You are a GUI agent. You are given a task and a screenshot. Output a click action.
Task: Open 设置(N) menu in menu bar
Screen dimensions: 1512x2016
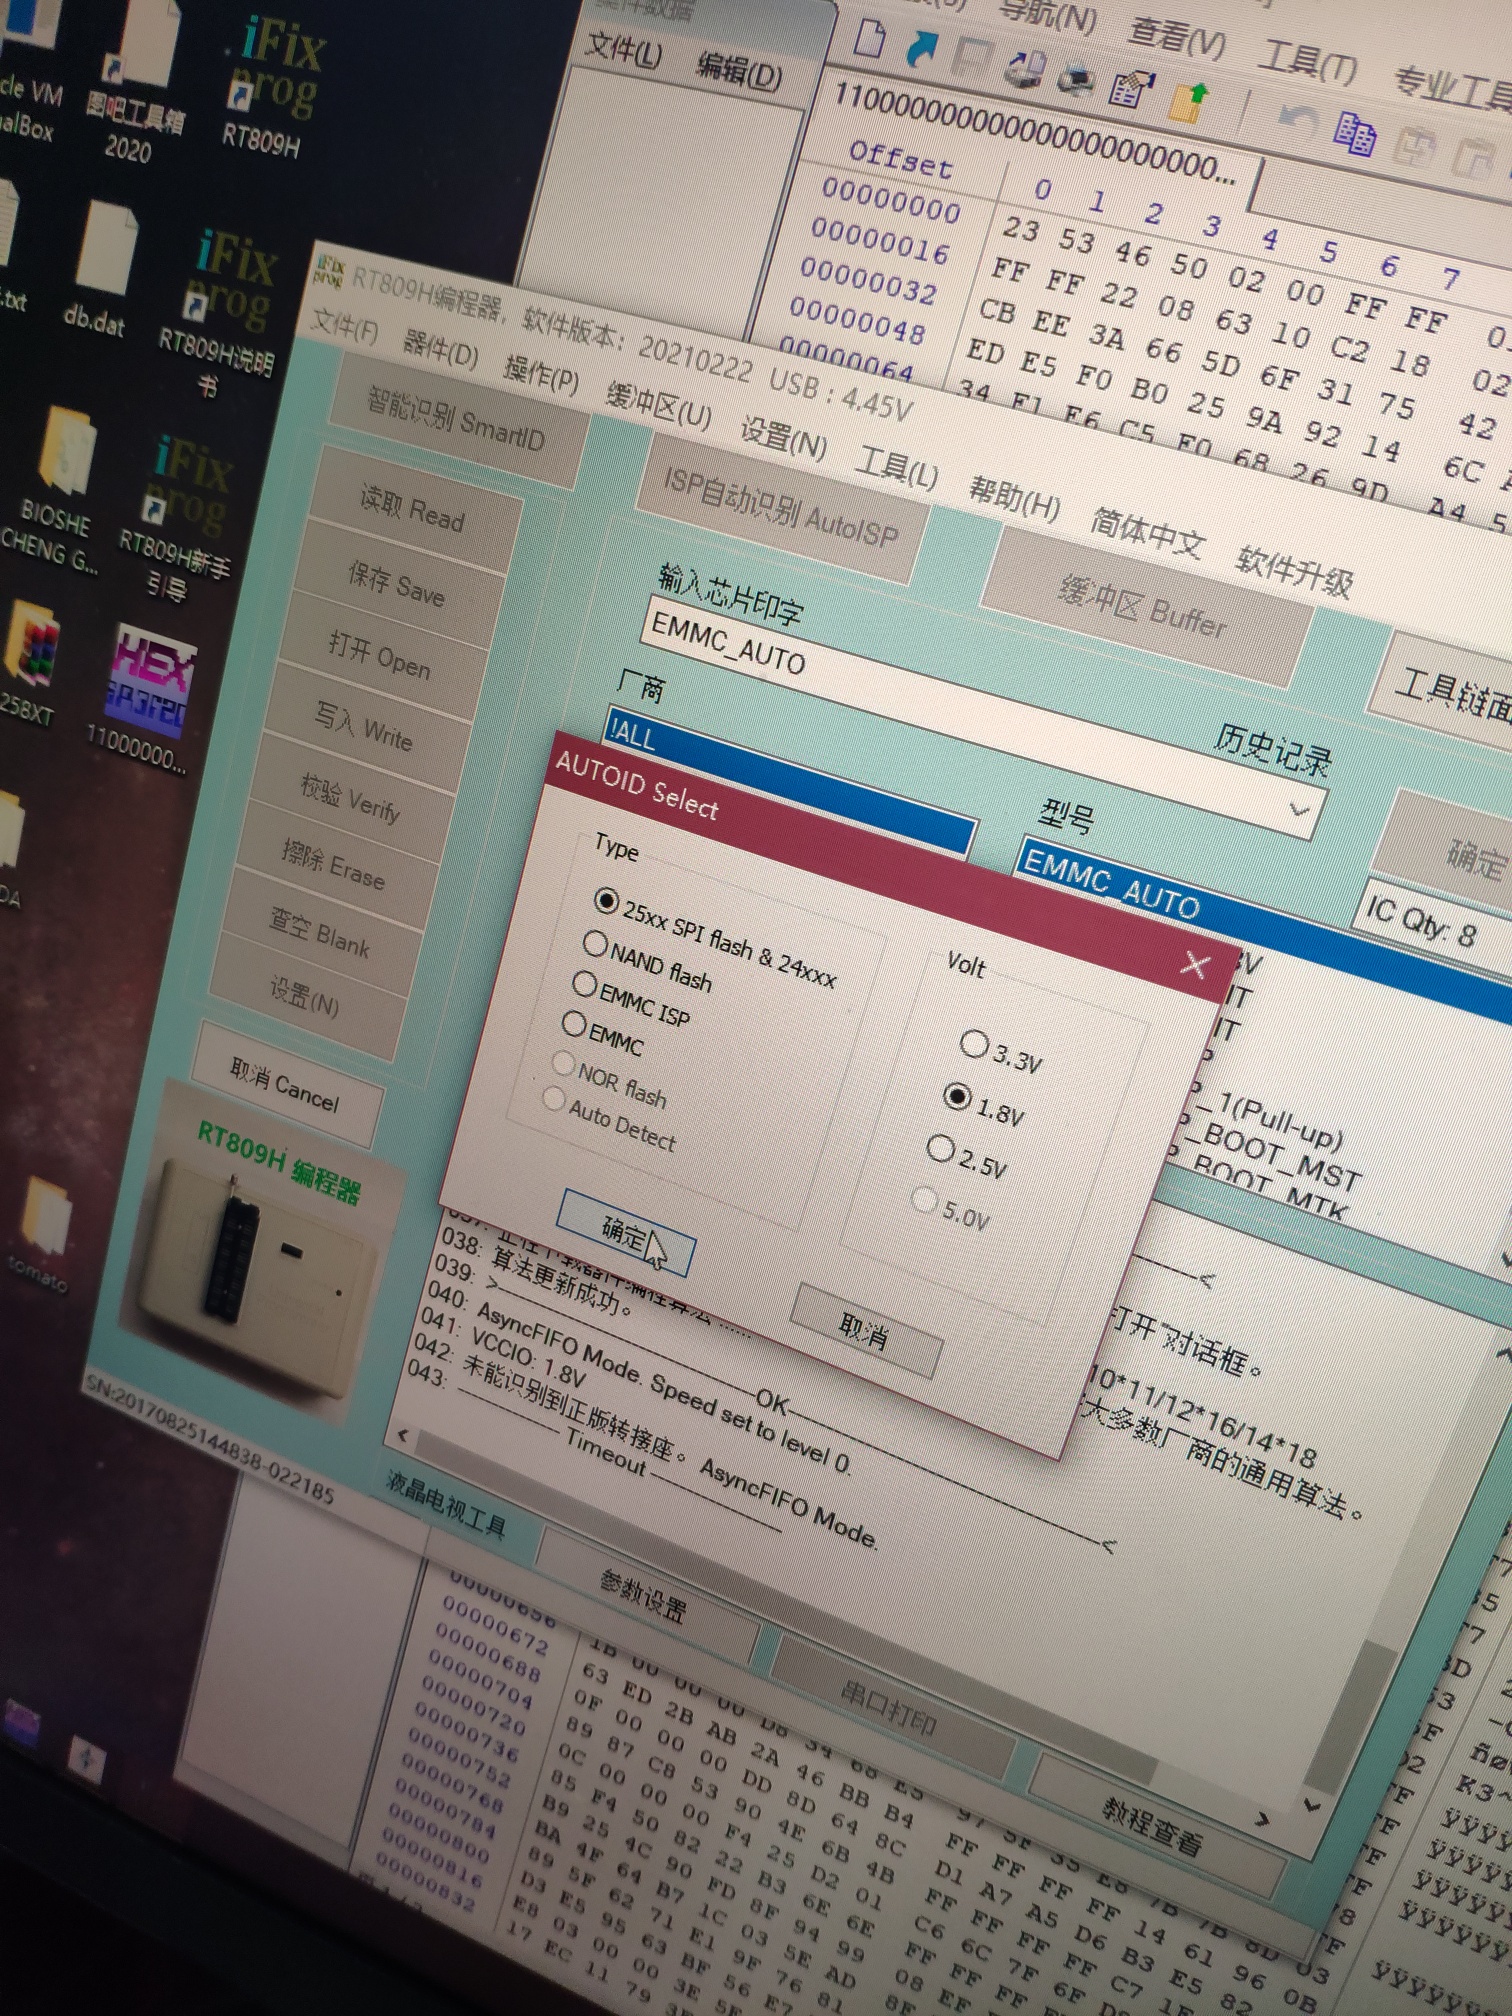point(783,437)
